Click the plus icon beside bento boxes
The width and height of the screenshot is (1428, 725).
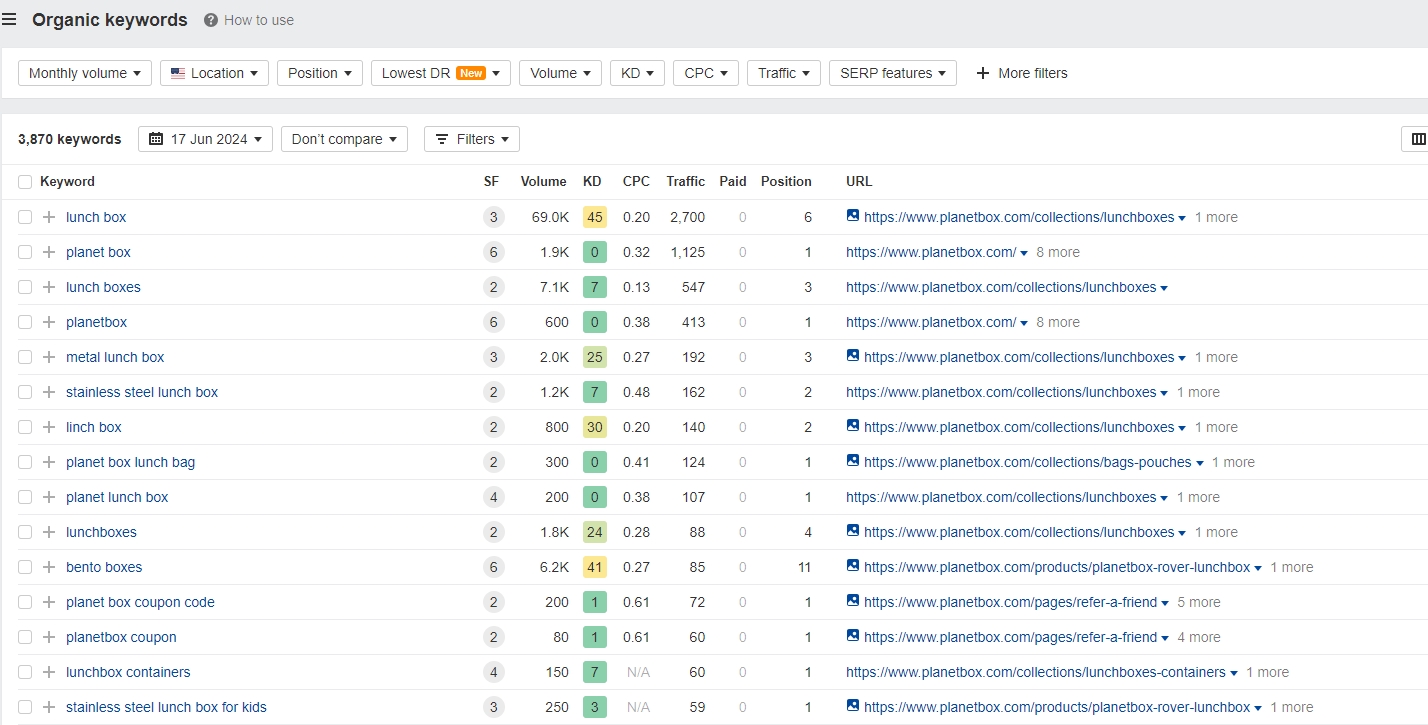coord(49,567)
